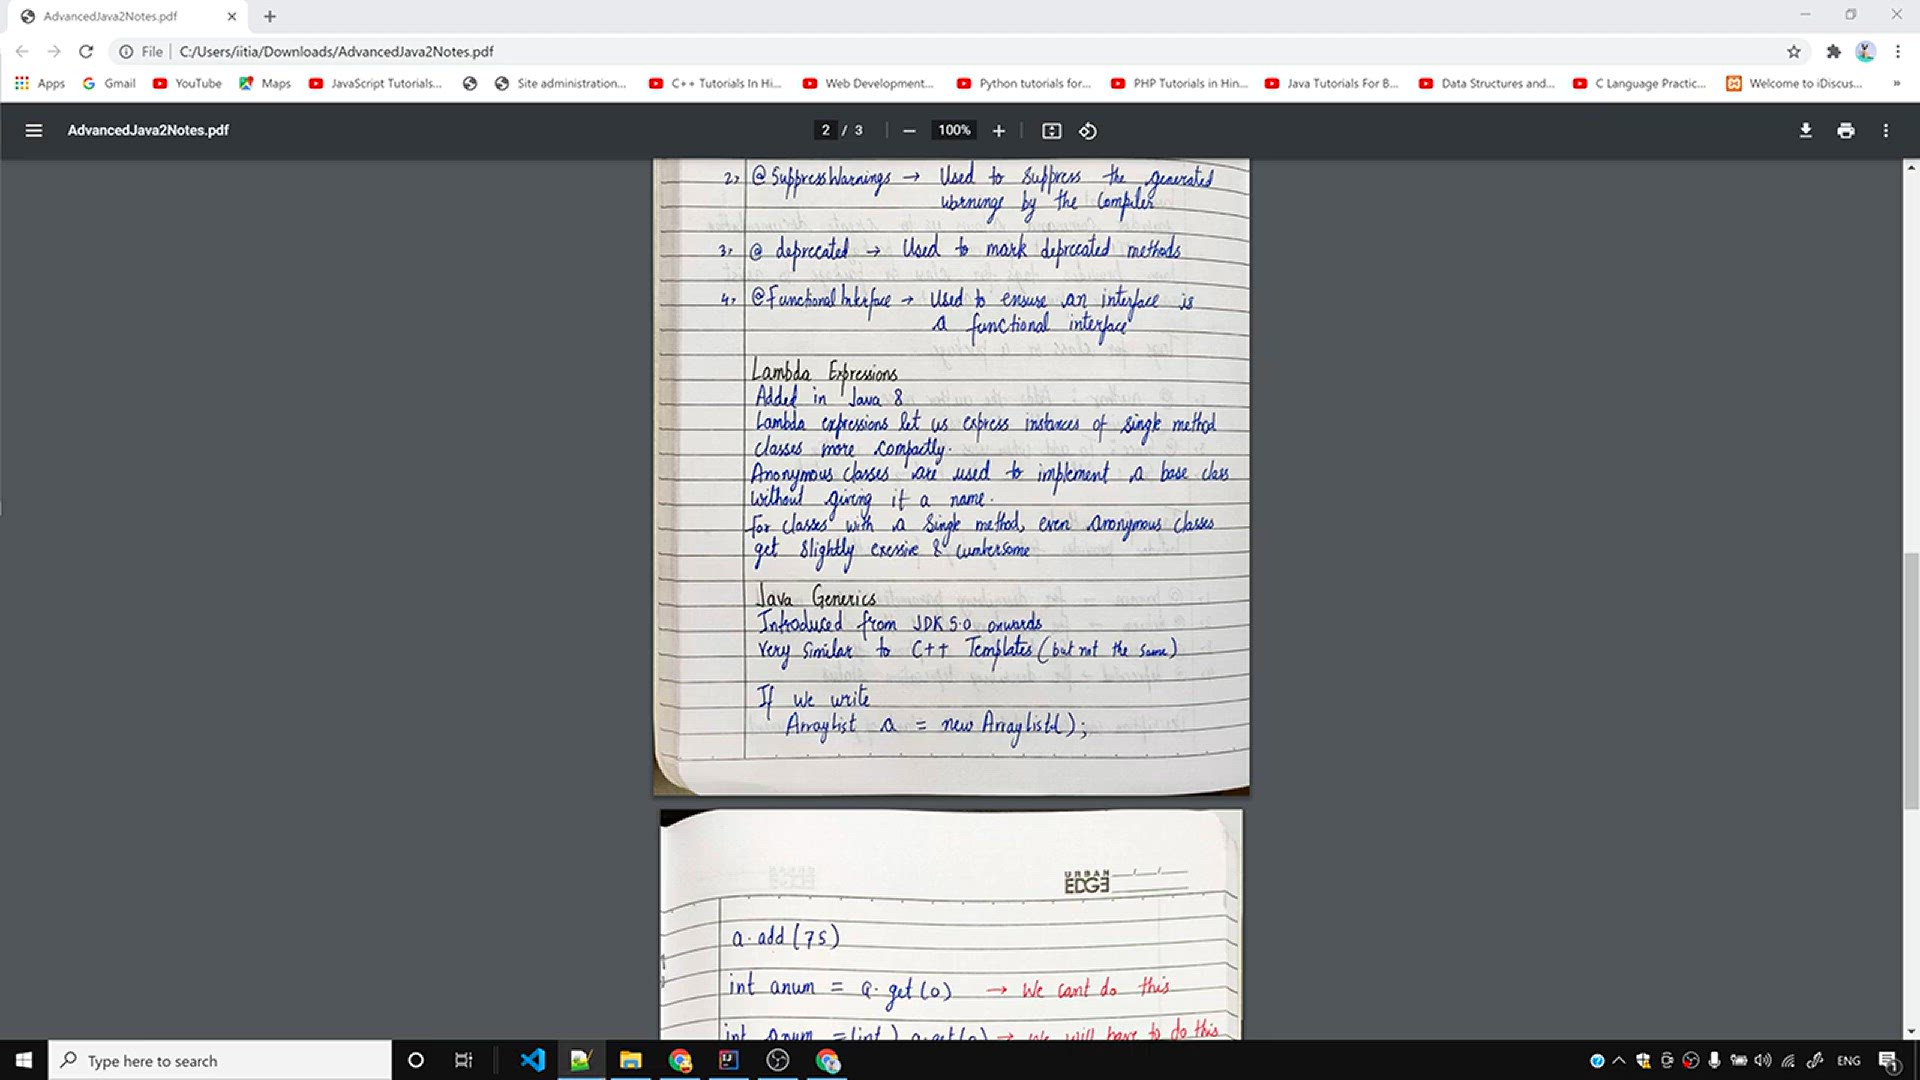Open the YouTube bookmark

click(187, 83)
